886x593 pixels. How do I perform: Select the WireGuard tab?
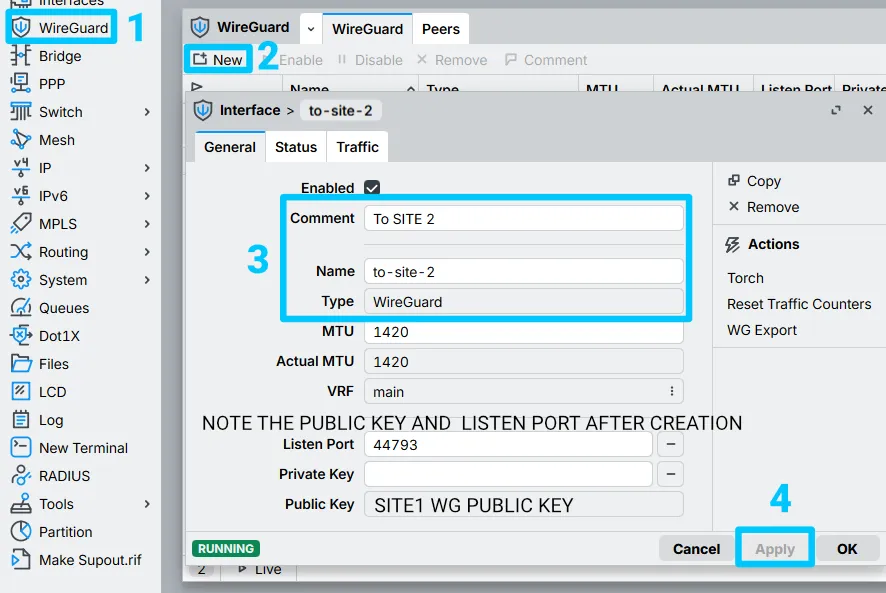pyautogui.click(x=367, y=29)
